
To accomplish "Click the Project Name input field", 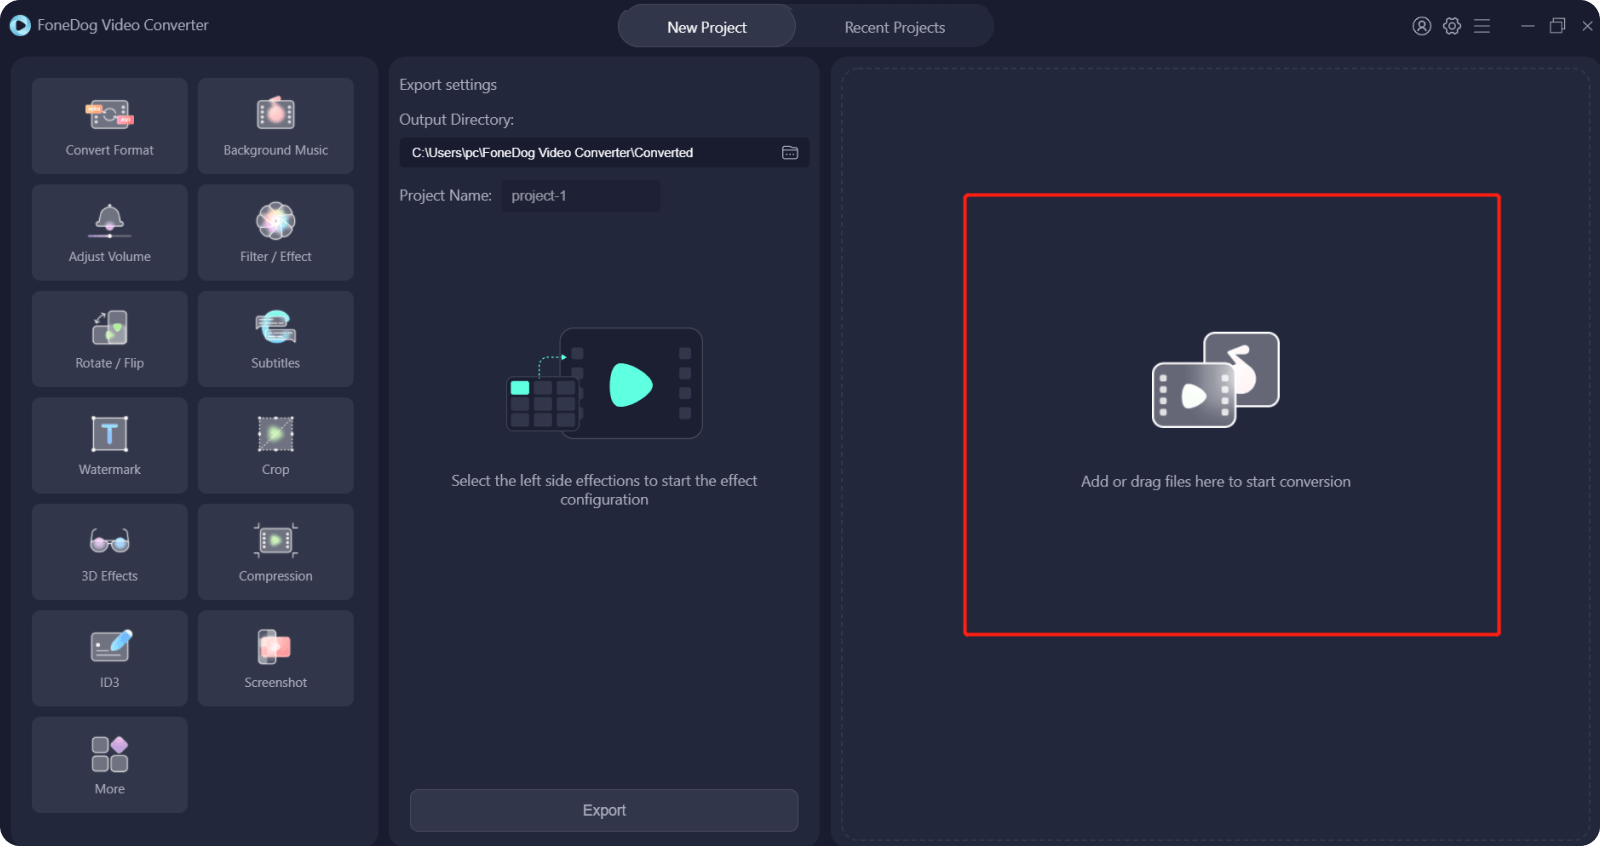I will (580, 196).
